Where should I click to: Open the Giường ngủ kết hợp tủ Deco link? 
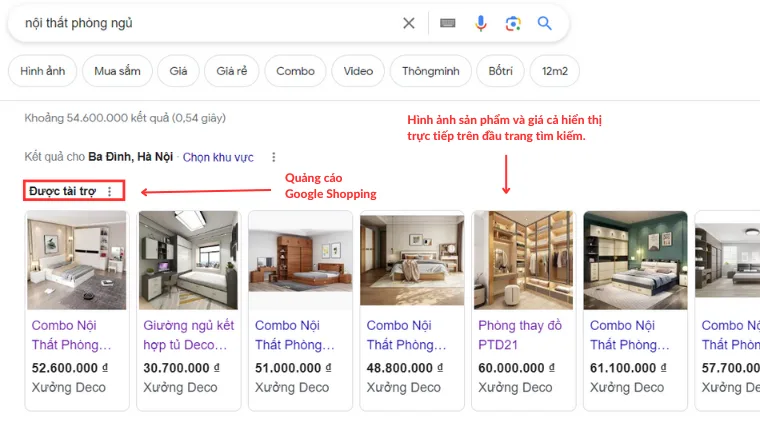(189, 335)
